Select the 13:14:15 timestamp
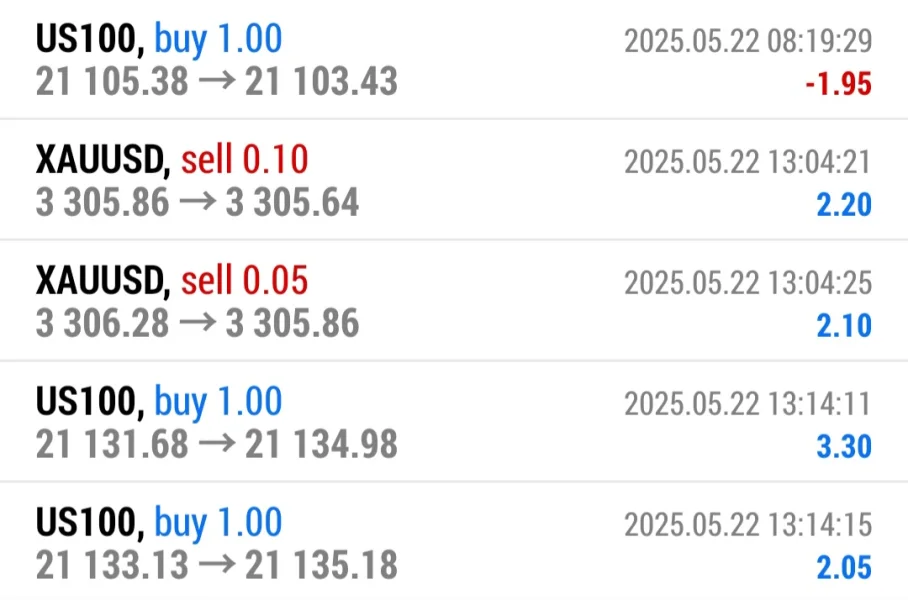The image size is (908, 600). [x=748, y=524]
